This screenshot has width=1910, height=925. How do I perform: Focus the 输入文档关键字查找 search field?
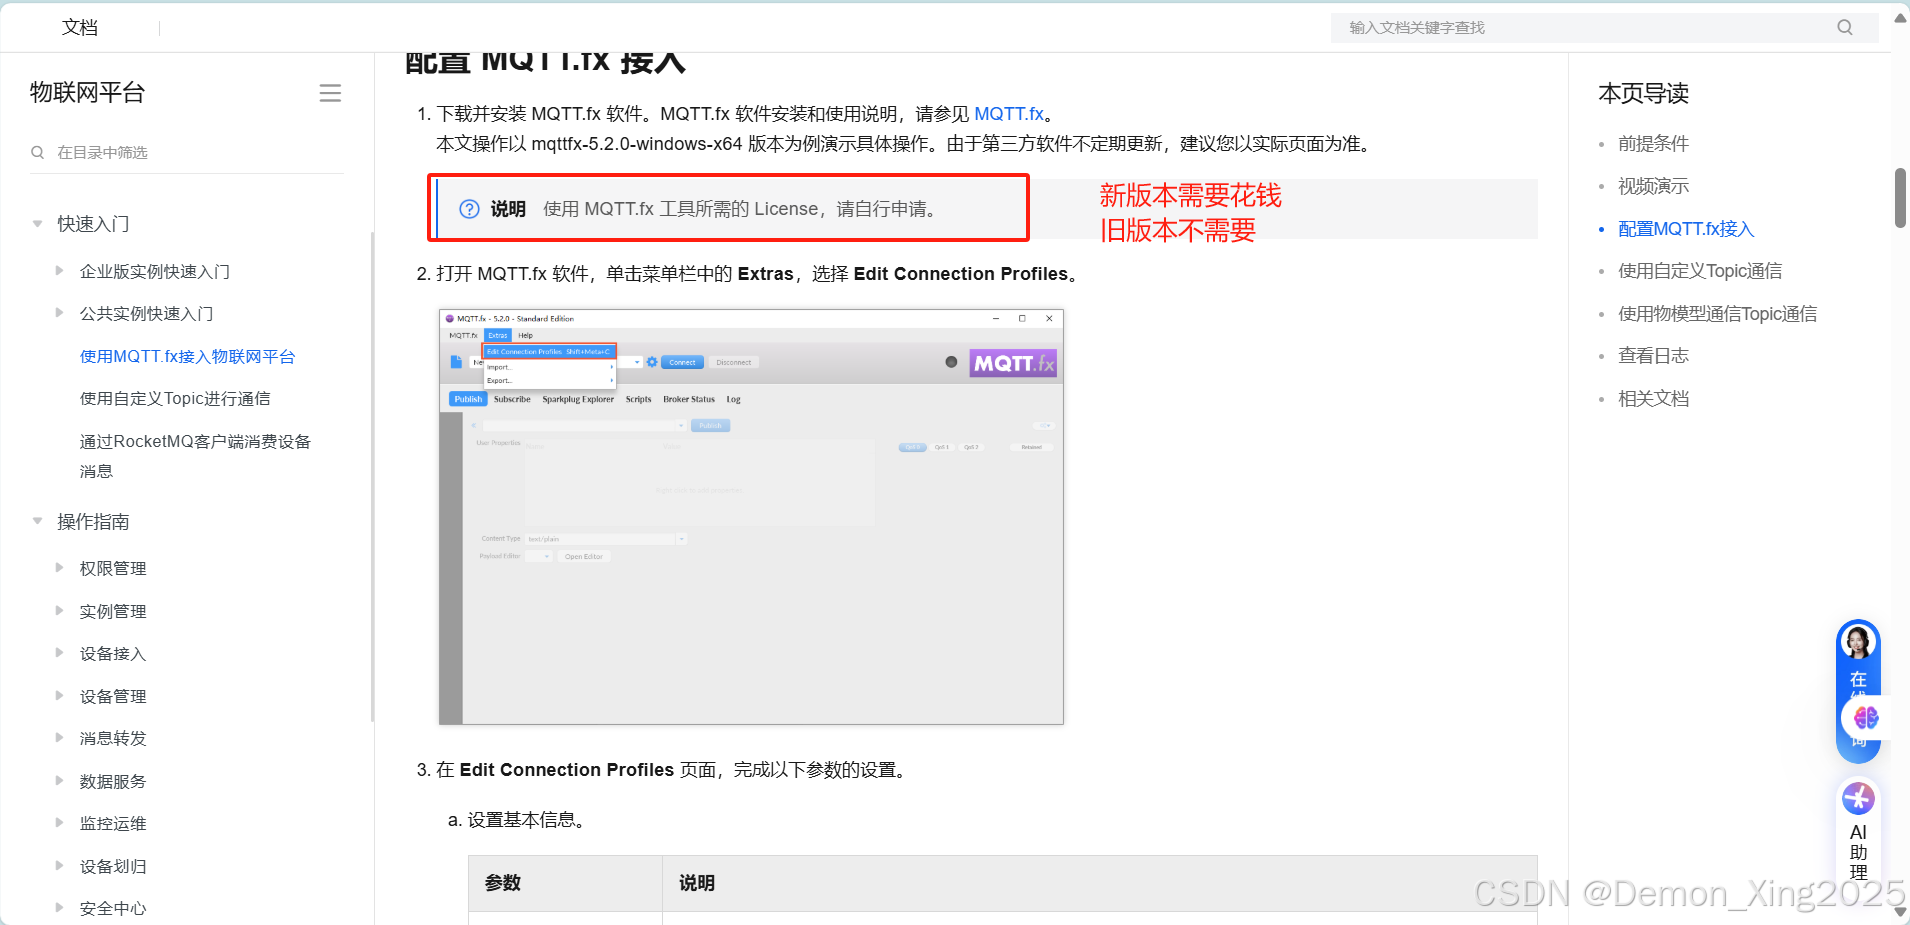[x=1604, y=28]
